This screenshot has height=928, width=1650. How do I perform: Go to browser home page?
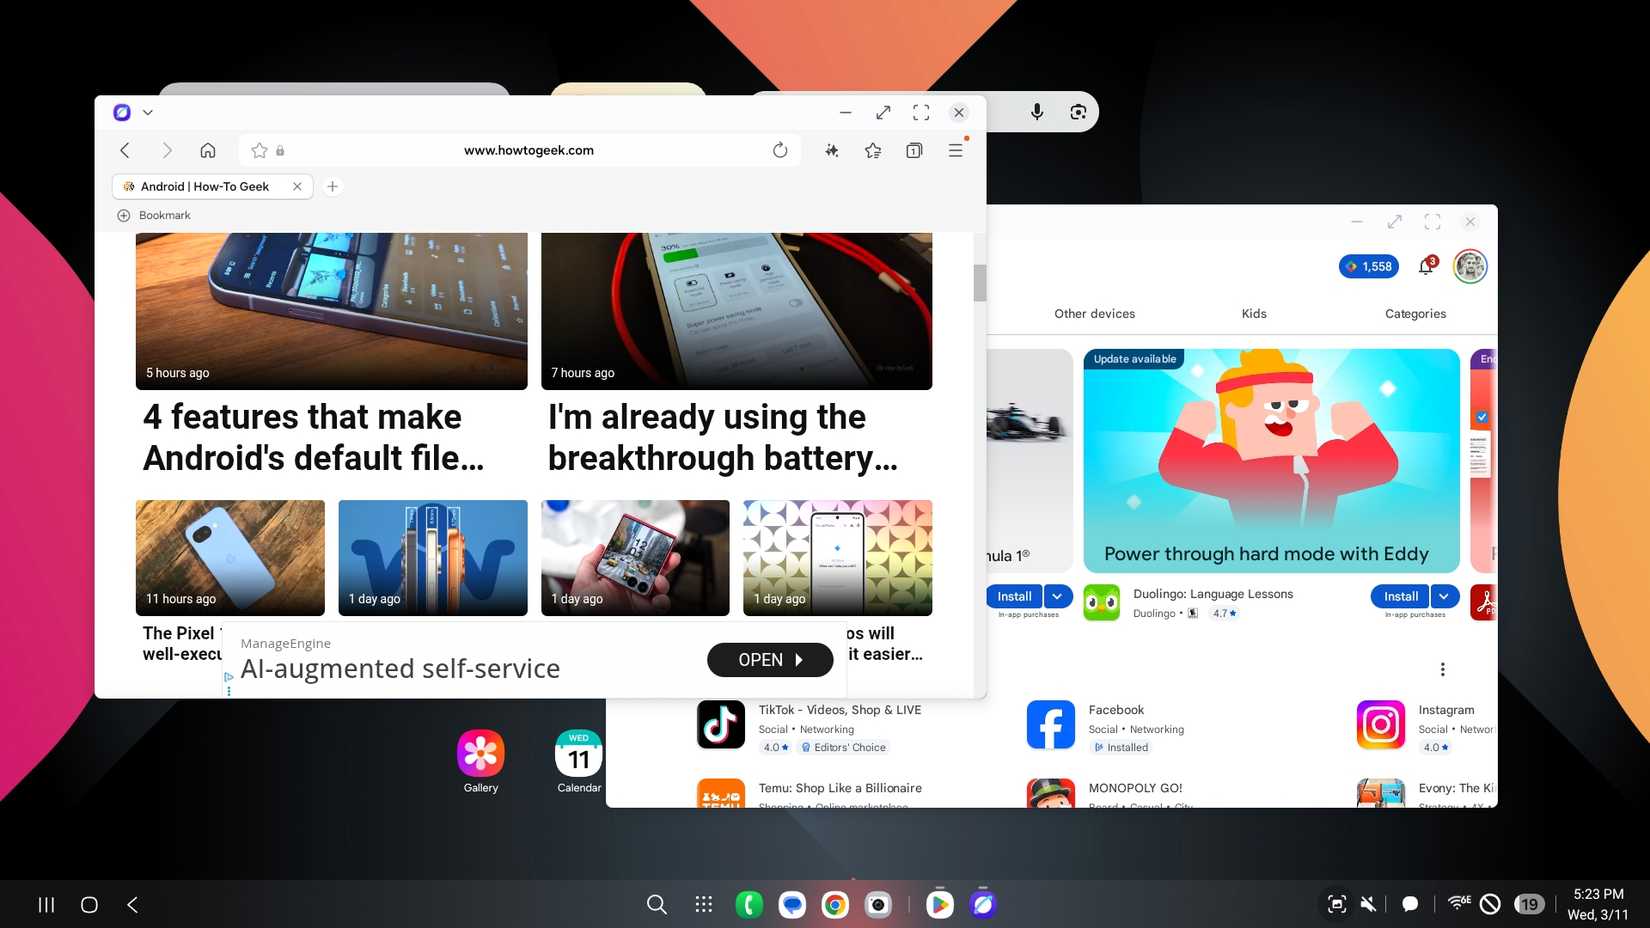(208, 150)
